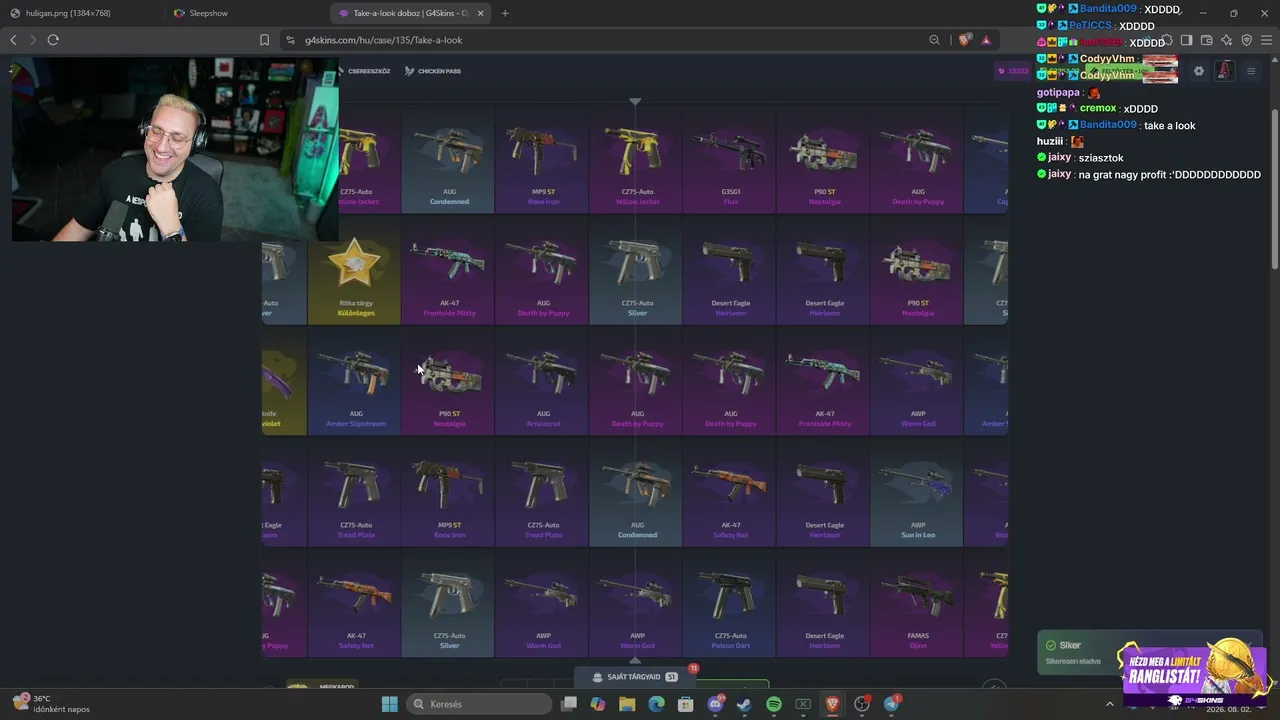
Task: Open Spotify from the taskbar
Action: 774,704
